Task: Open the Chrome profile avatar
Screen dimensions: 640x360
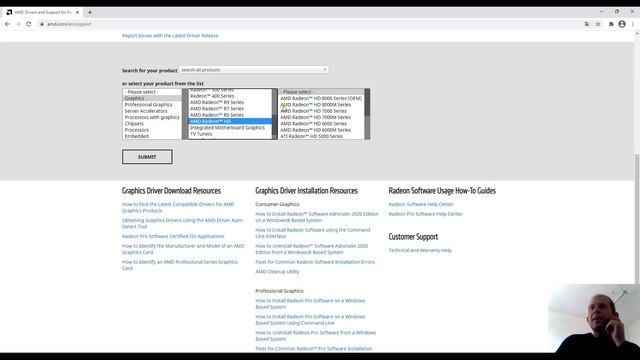Action: pyautogui.click(x=622, y=24)
